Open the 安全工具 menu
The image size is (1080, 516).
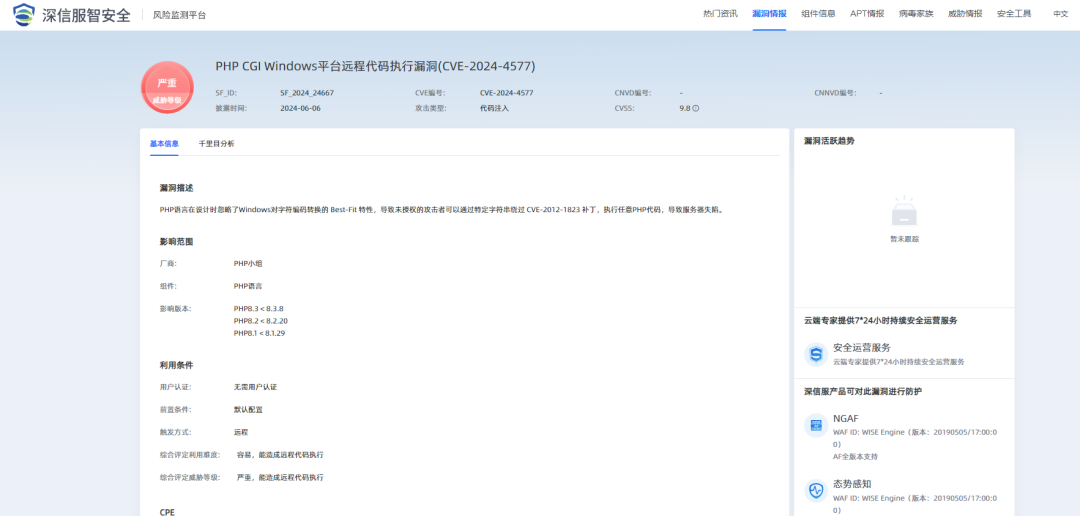pyautogui.click(x=1014, y=14)
